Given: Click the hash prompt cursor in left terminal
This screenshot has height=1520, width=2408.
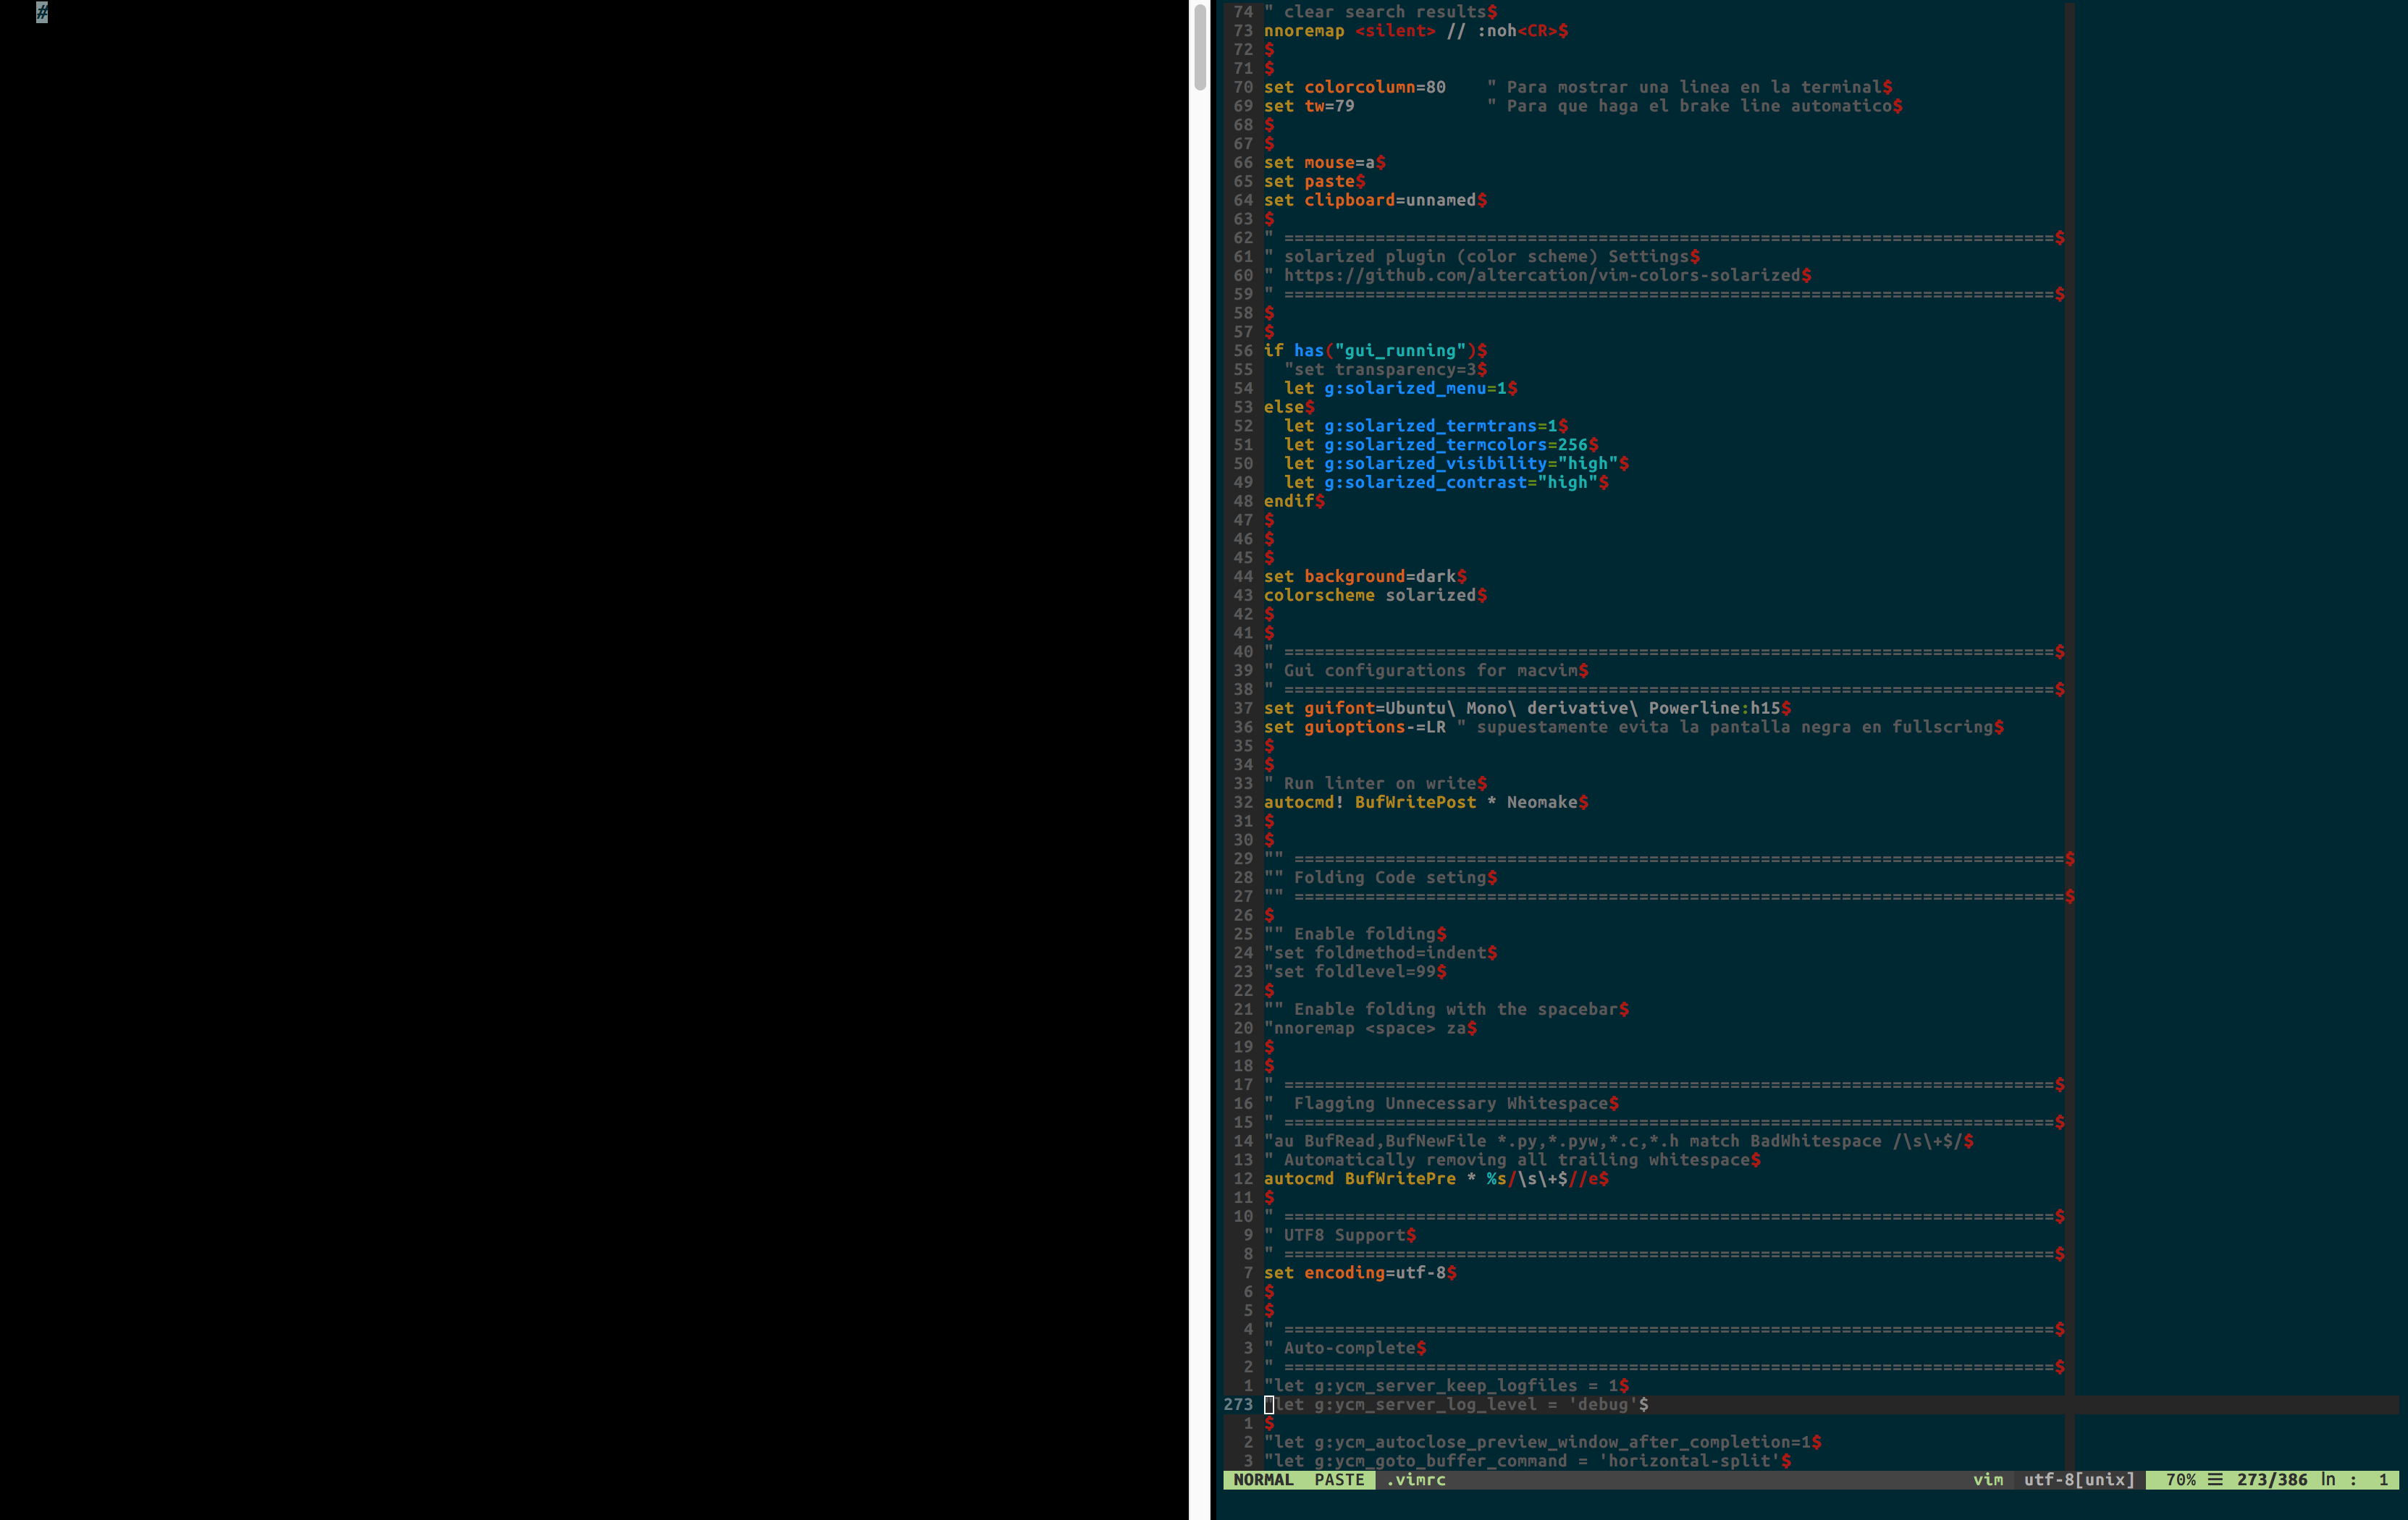Looking at the screenshot, I should (42, 12).
